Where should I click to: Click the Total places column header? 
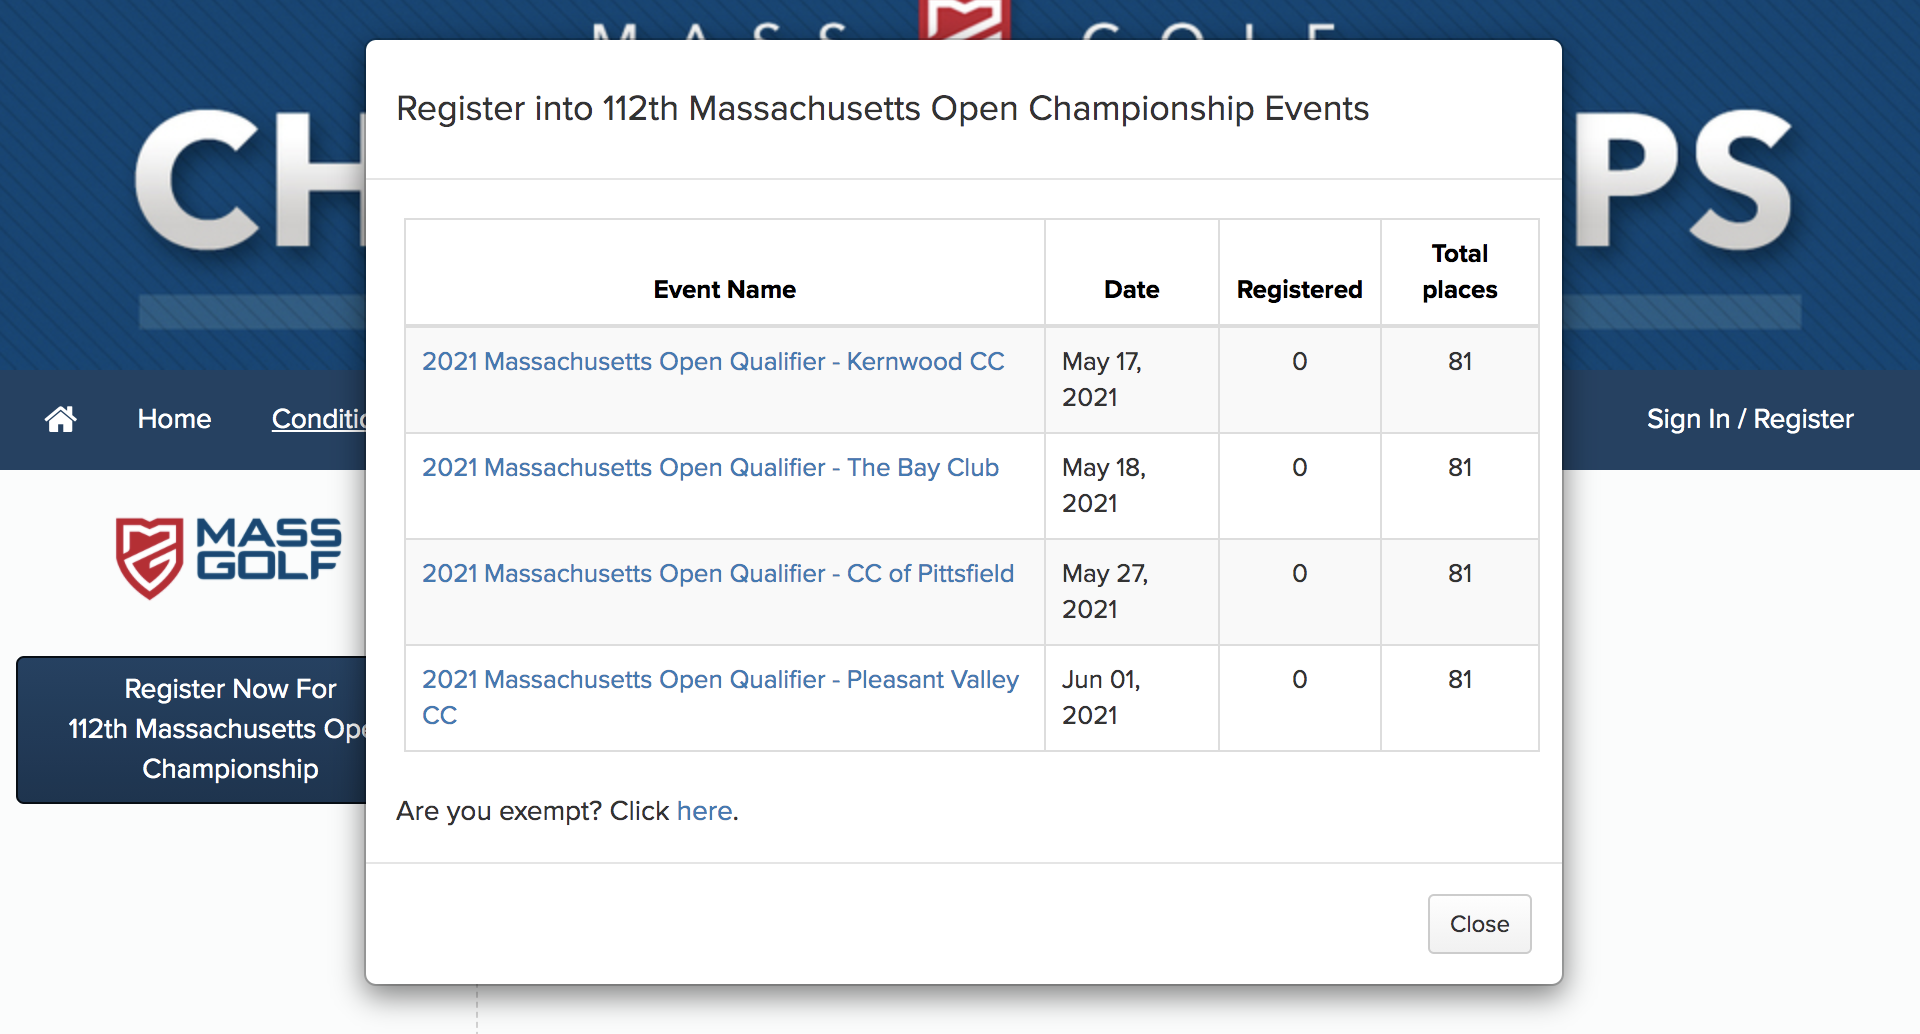click(1460, 272)
